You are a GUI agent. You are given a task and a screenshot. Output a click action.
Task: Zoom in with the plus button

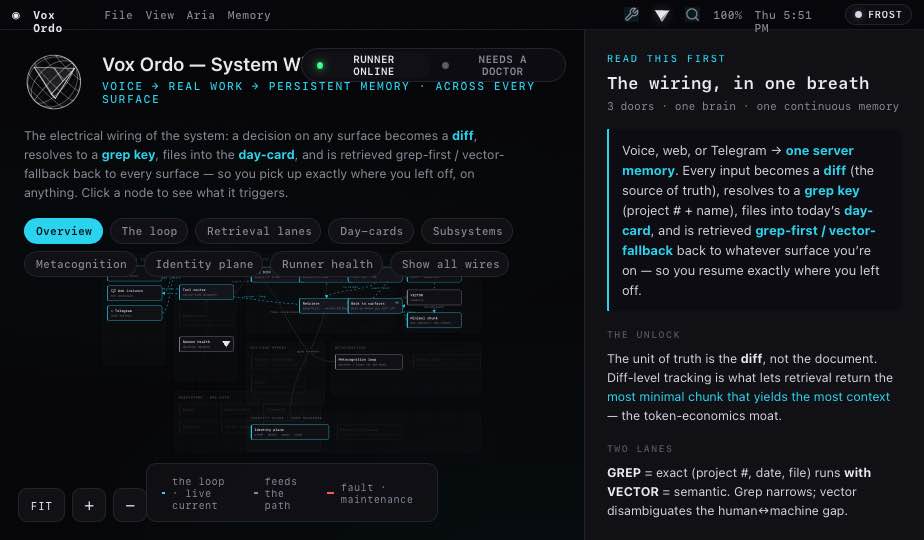[x=89, y=505]
